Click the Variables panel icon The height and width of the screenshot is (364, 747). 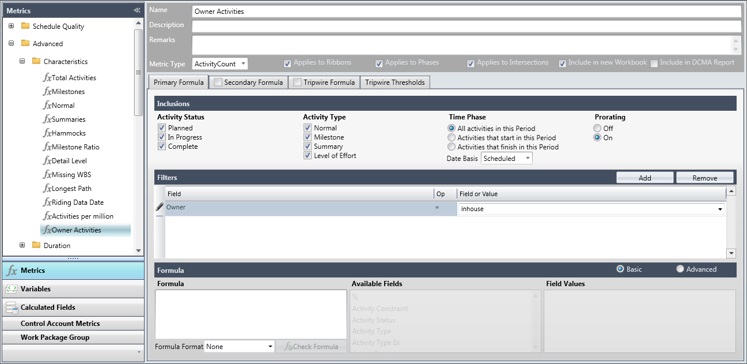[x=11, y=289]
